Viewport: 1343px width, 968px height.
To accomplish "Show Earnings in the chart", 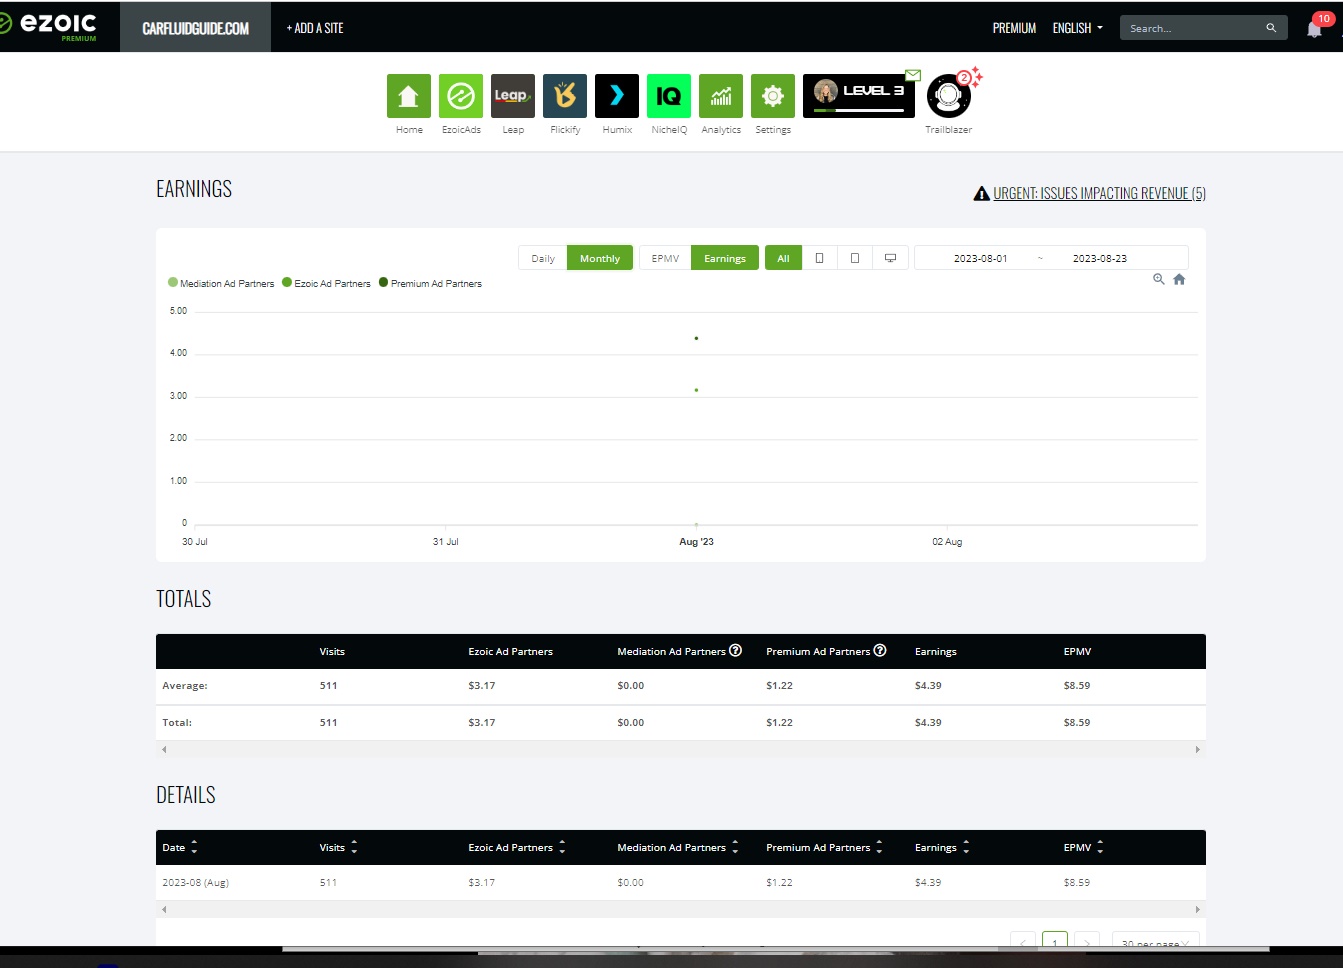I will [725, 258].
